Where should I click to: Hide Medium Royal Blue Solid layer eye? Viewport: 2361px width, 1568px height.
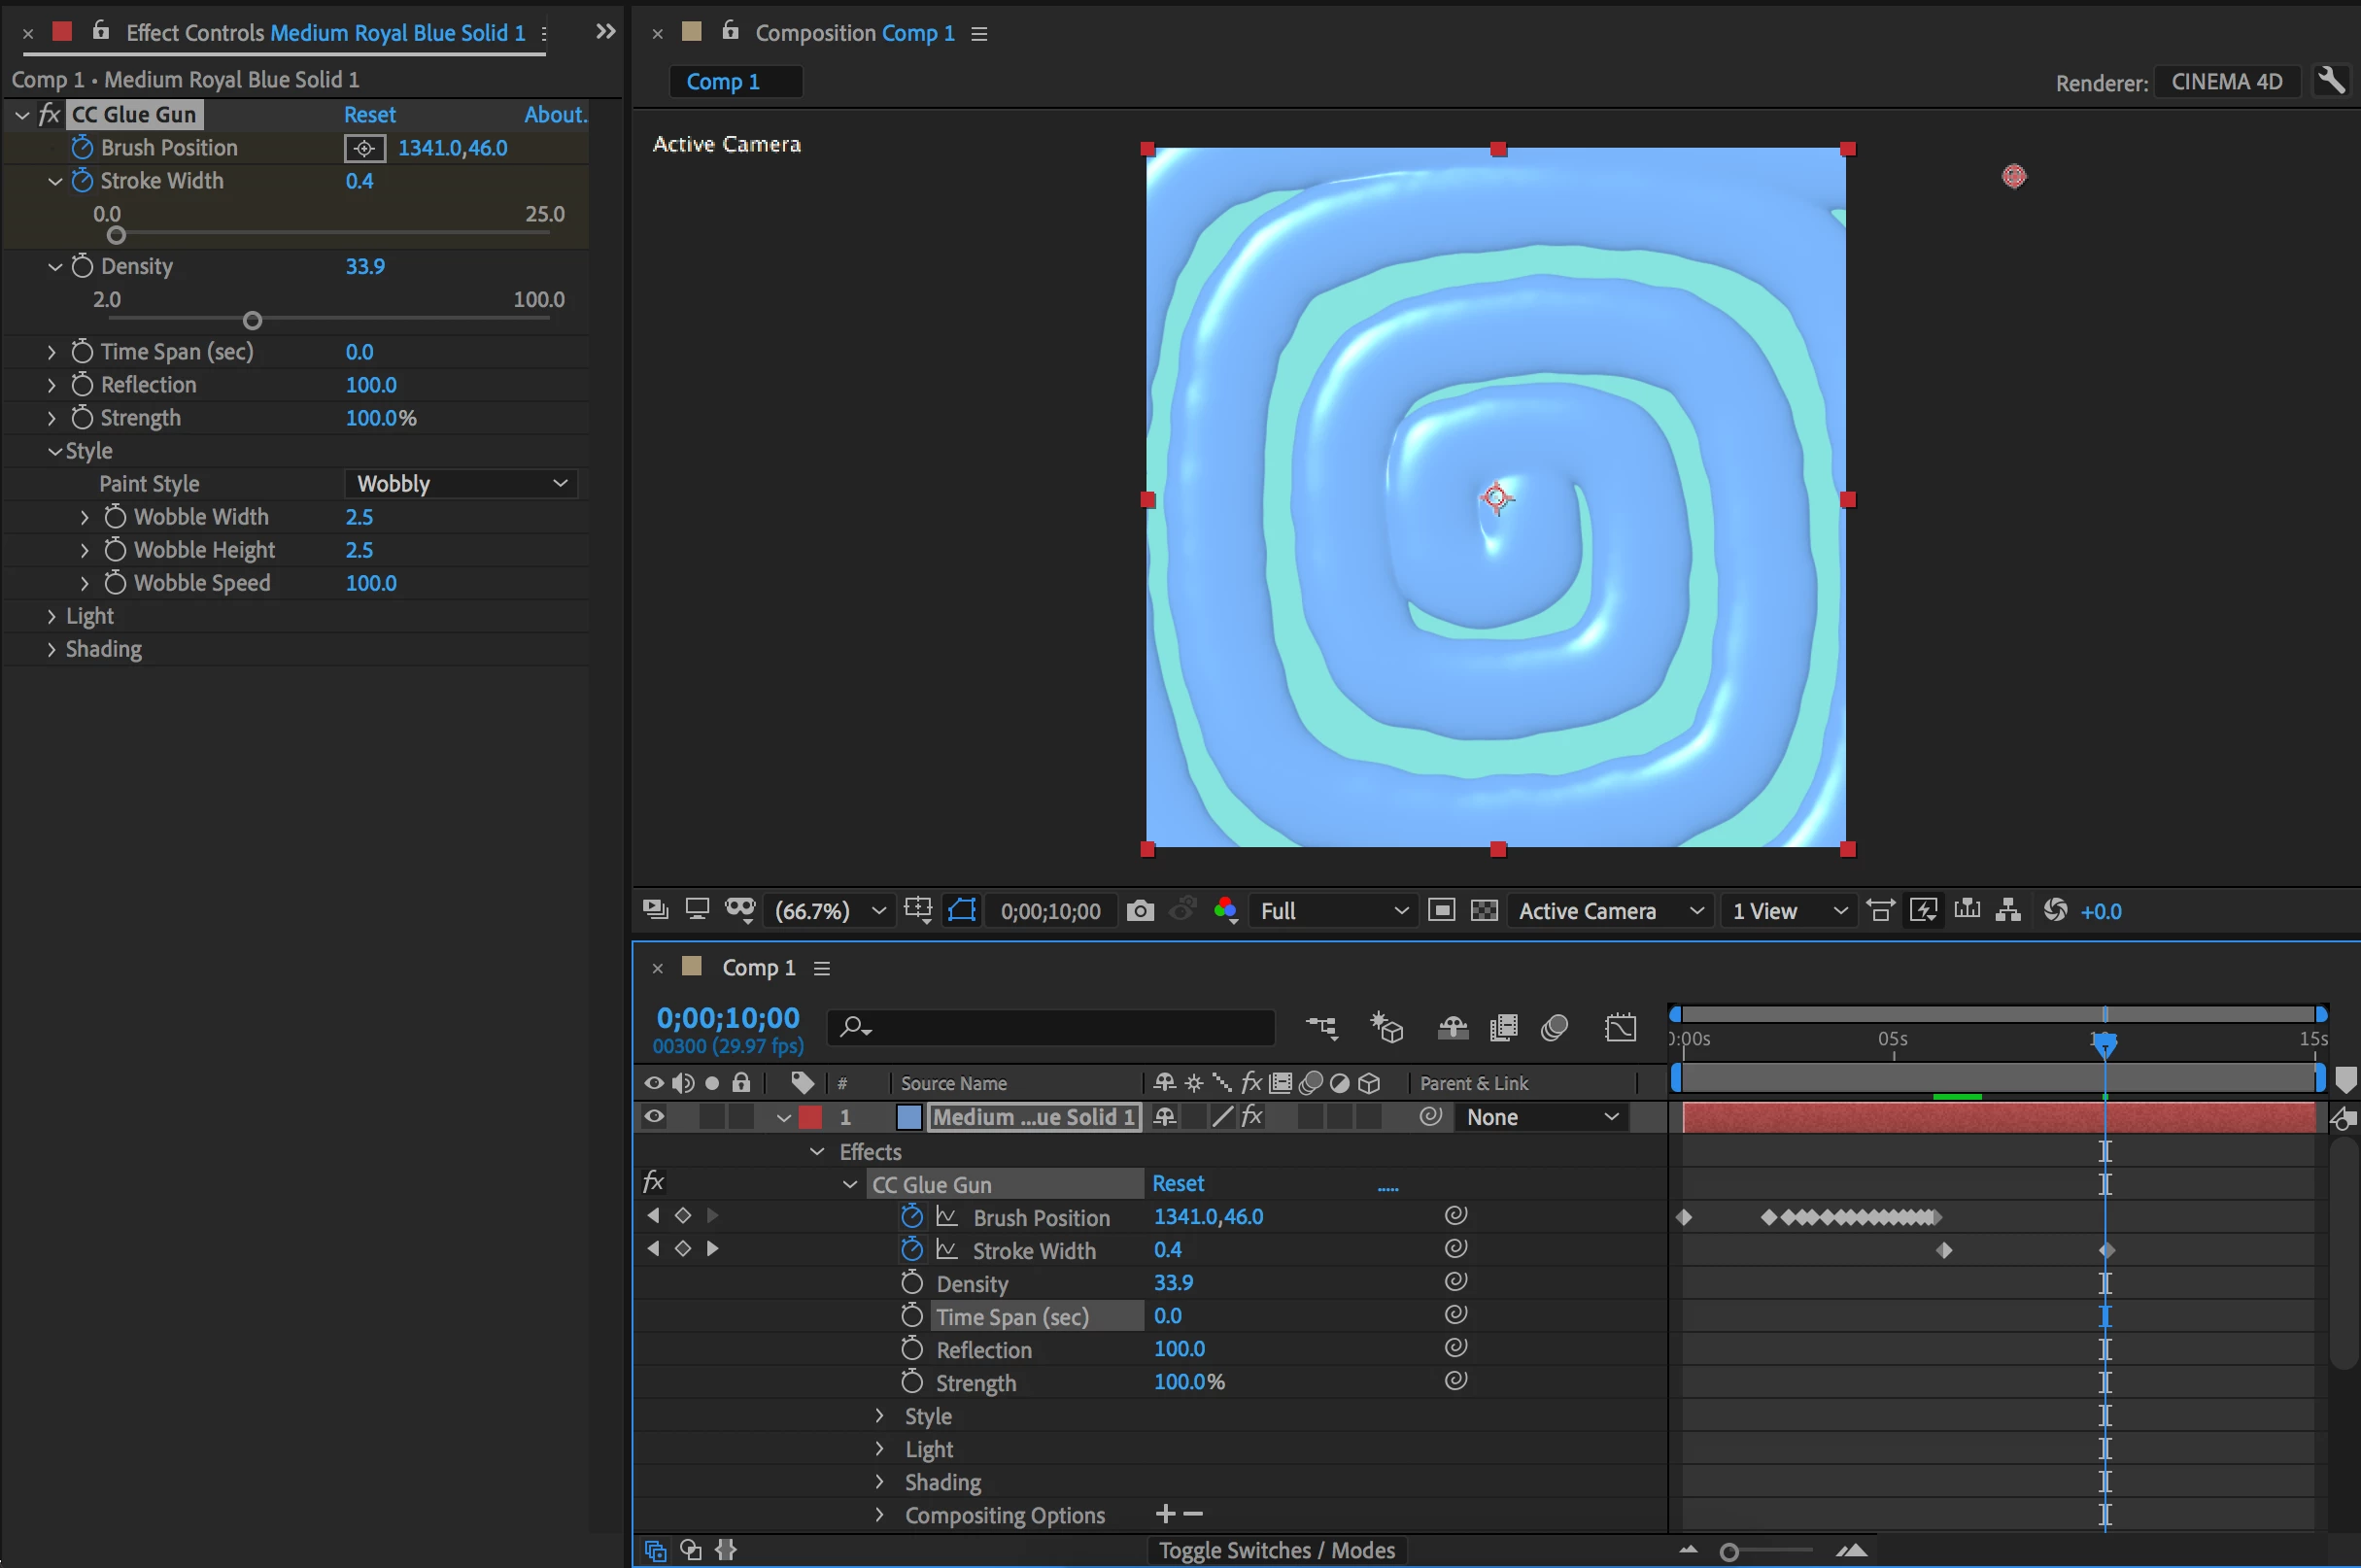(654, 1117)
